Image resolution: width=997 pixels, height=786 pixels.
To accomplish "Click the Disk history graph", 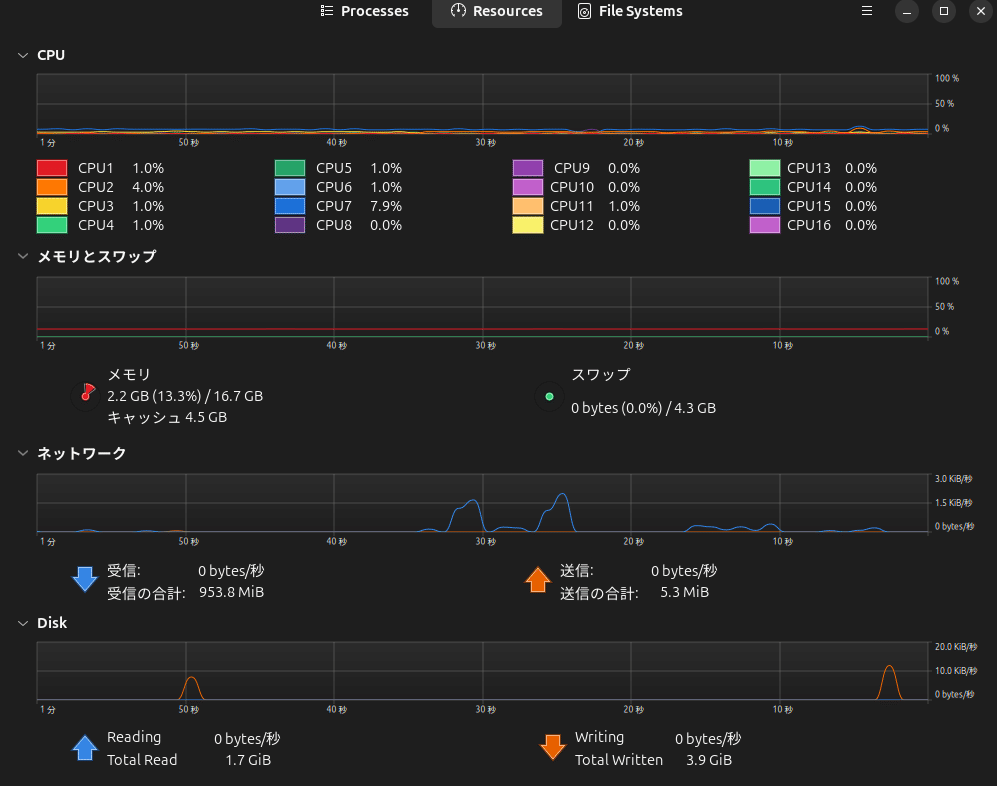I will [x=483, y=671].
